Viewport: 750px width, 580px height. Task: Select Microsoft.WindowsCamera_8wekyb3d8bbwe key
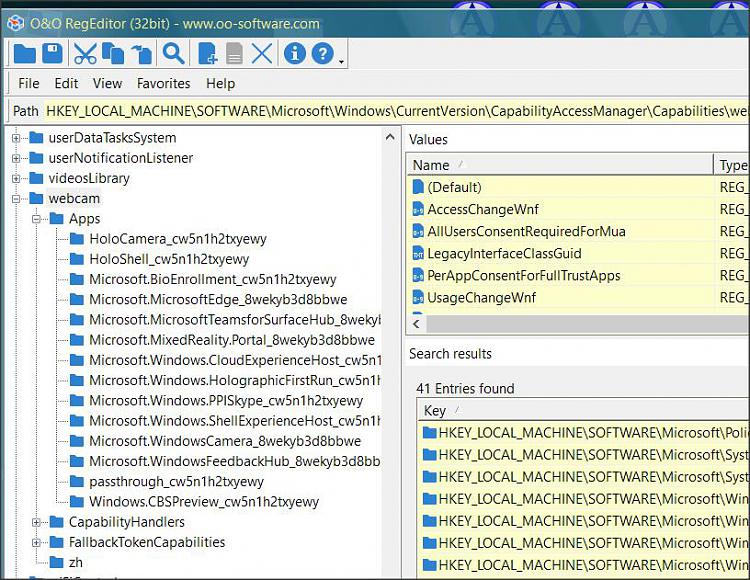(x=225, y=441)
